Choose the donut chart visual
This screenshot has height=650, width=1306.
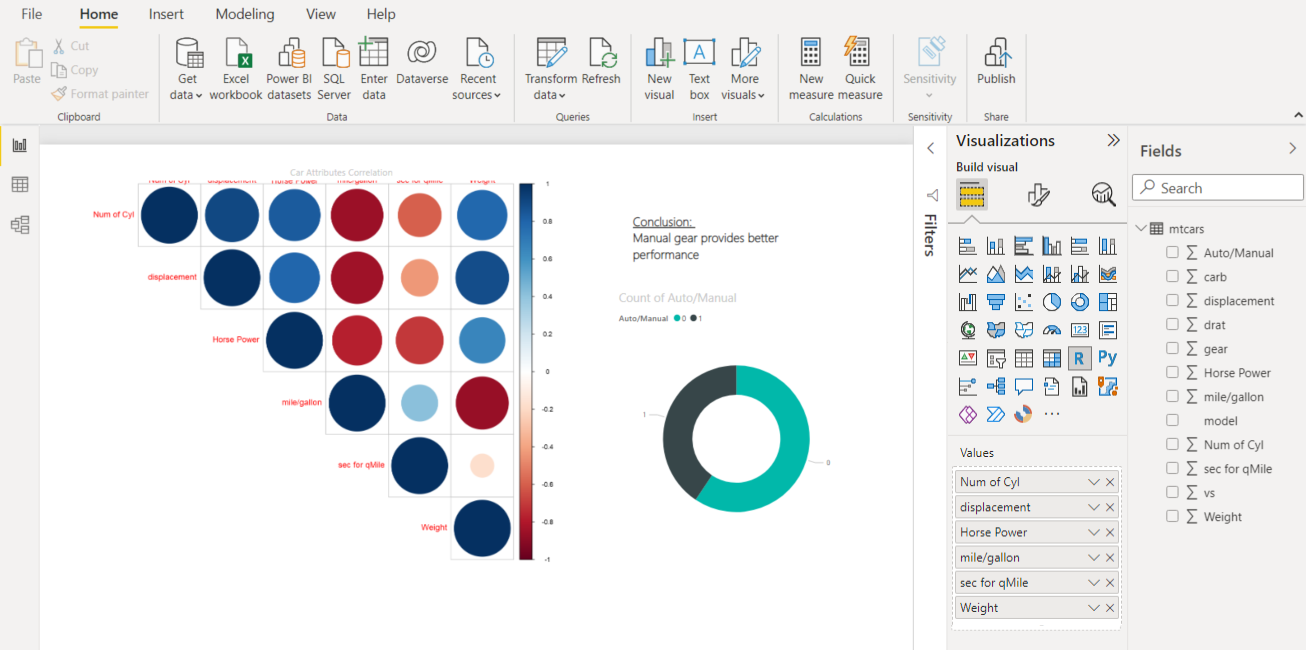1079,302
